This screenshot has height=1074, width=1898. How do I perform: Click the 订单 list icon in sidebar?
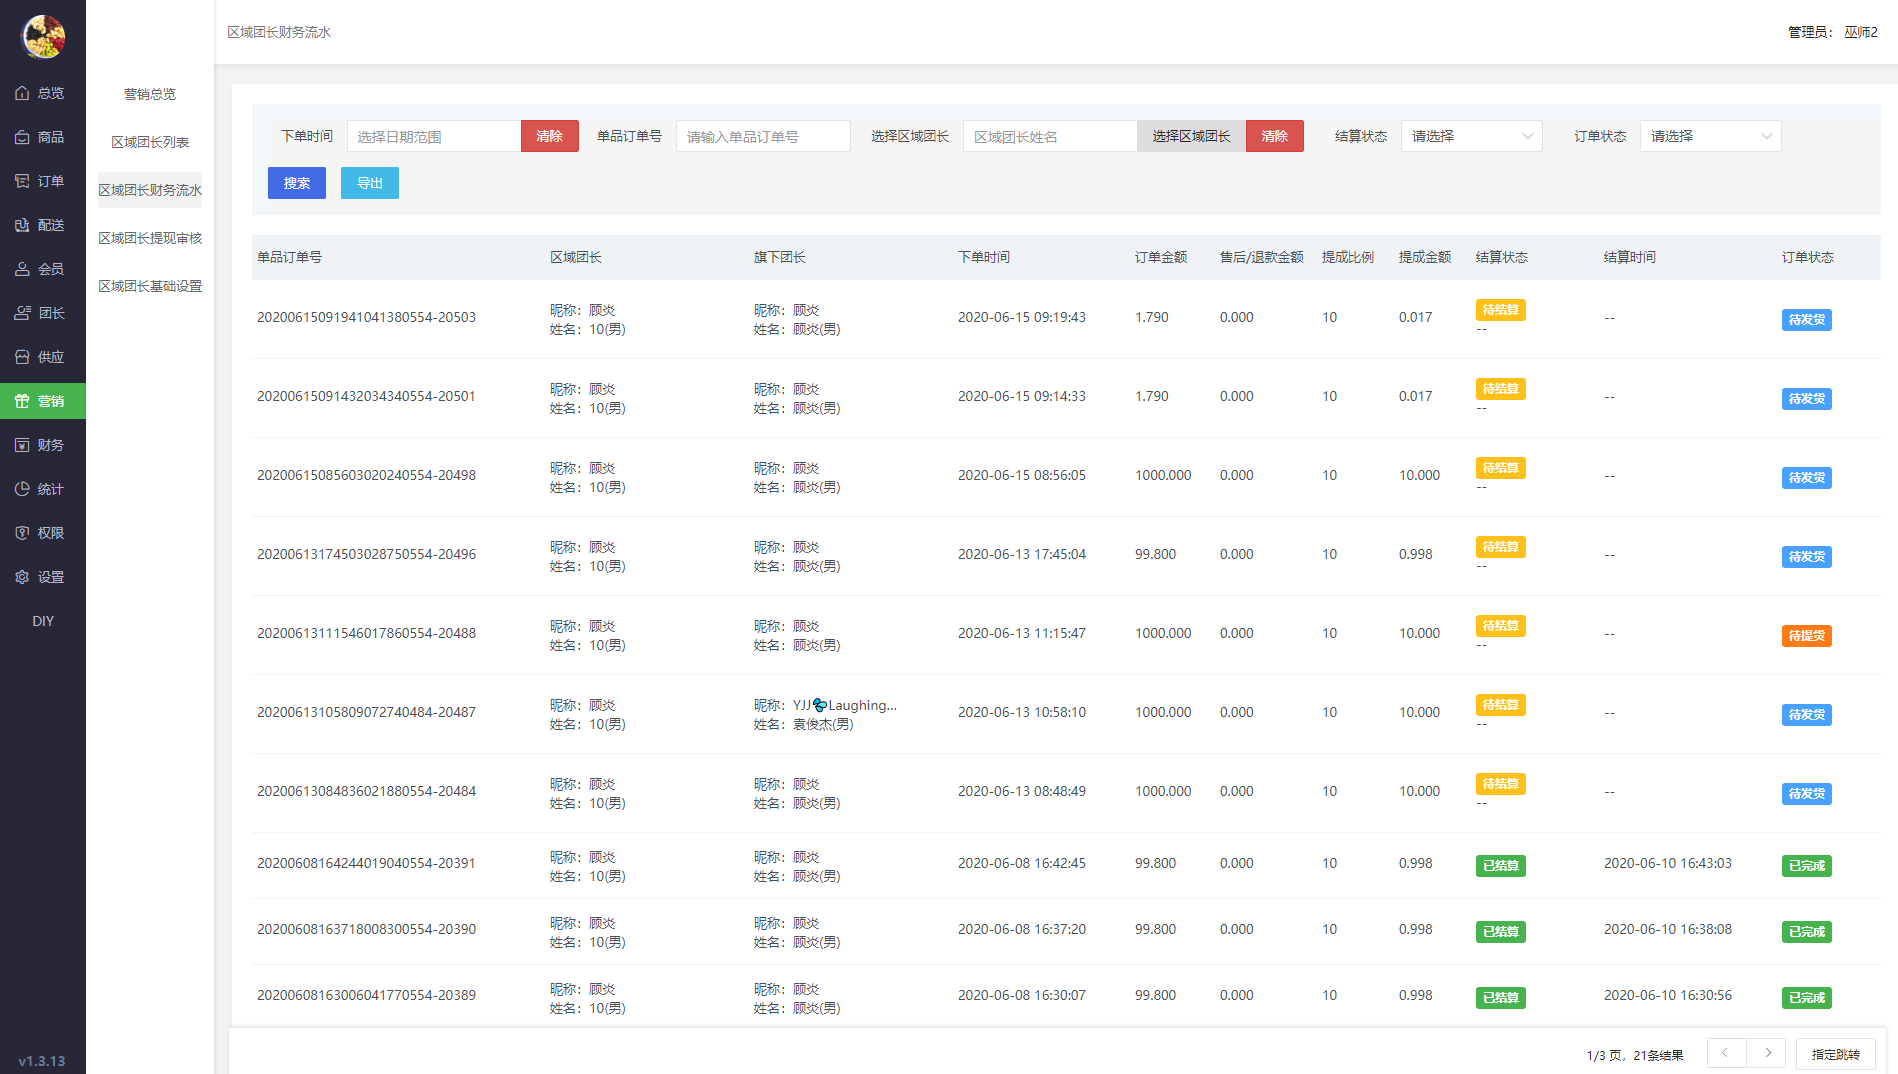point(22,181)
